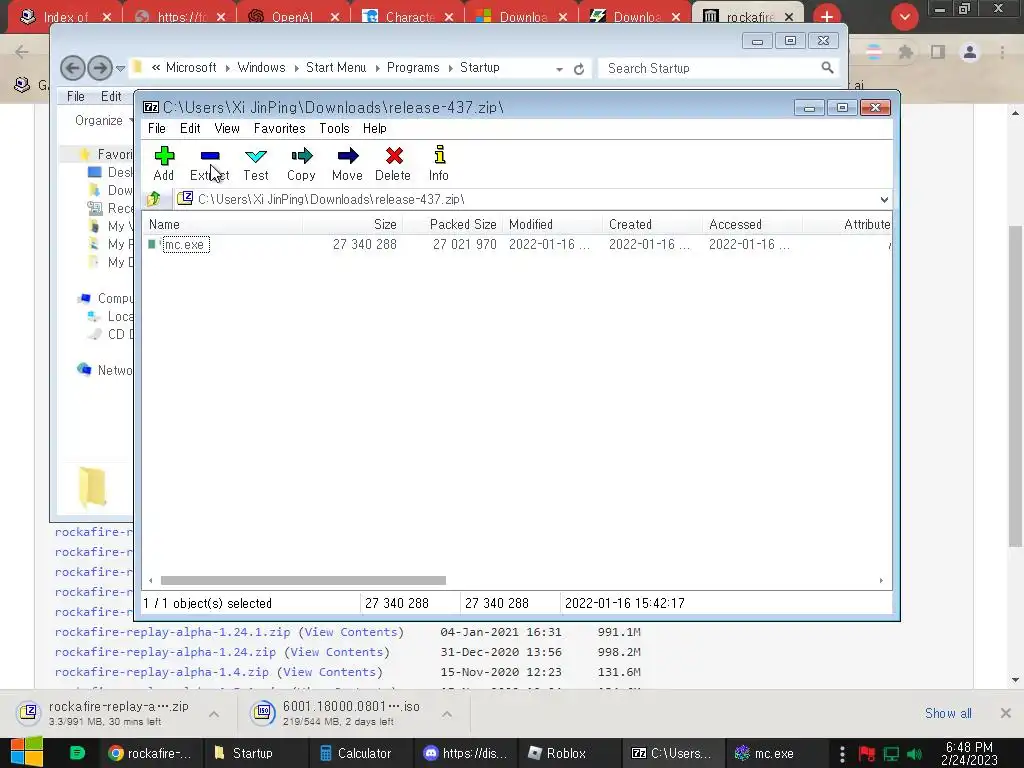Expand options for rockafire-replay zip download
The image size is (1024, 768).
click(214, 714)
